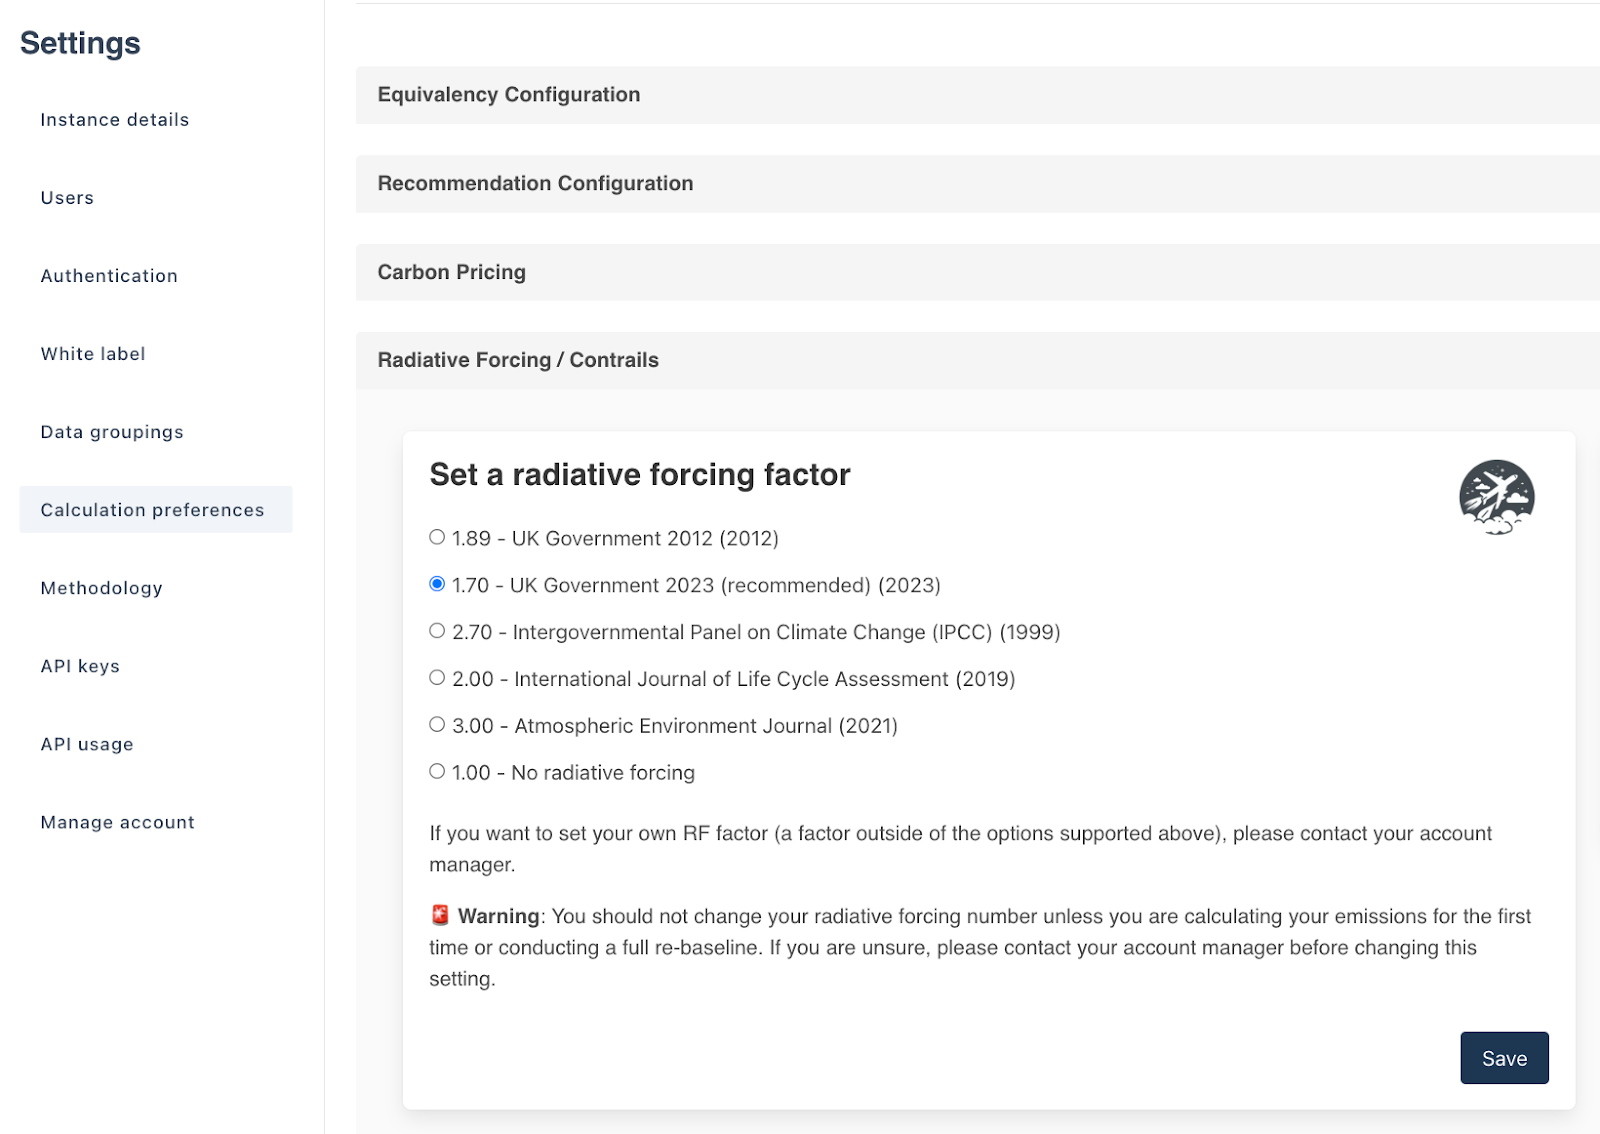Open Instance details settings
The width and height of the screenshot is (1600, 1134).
115,120
